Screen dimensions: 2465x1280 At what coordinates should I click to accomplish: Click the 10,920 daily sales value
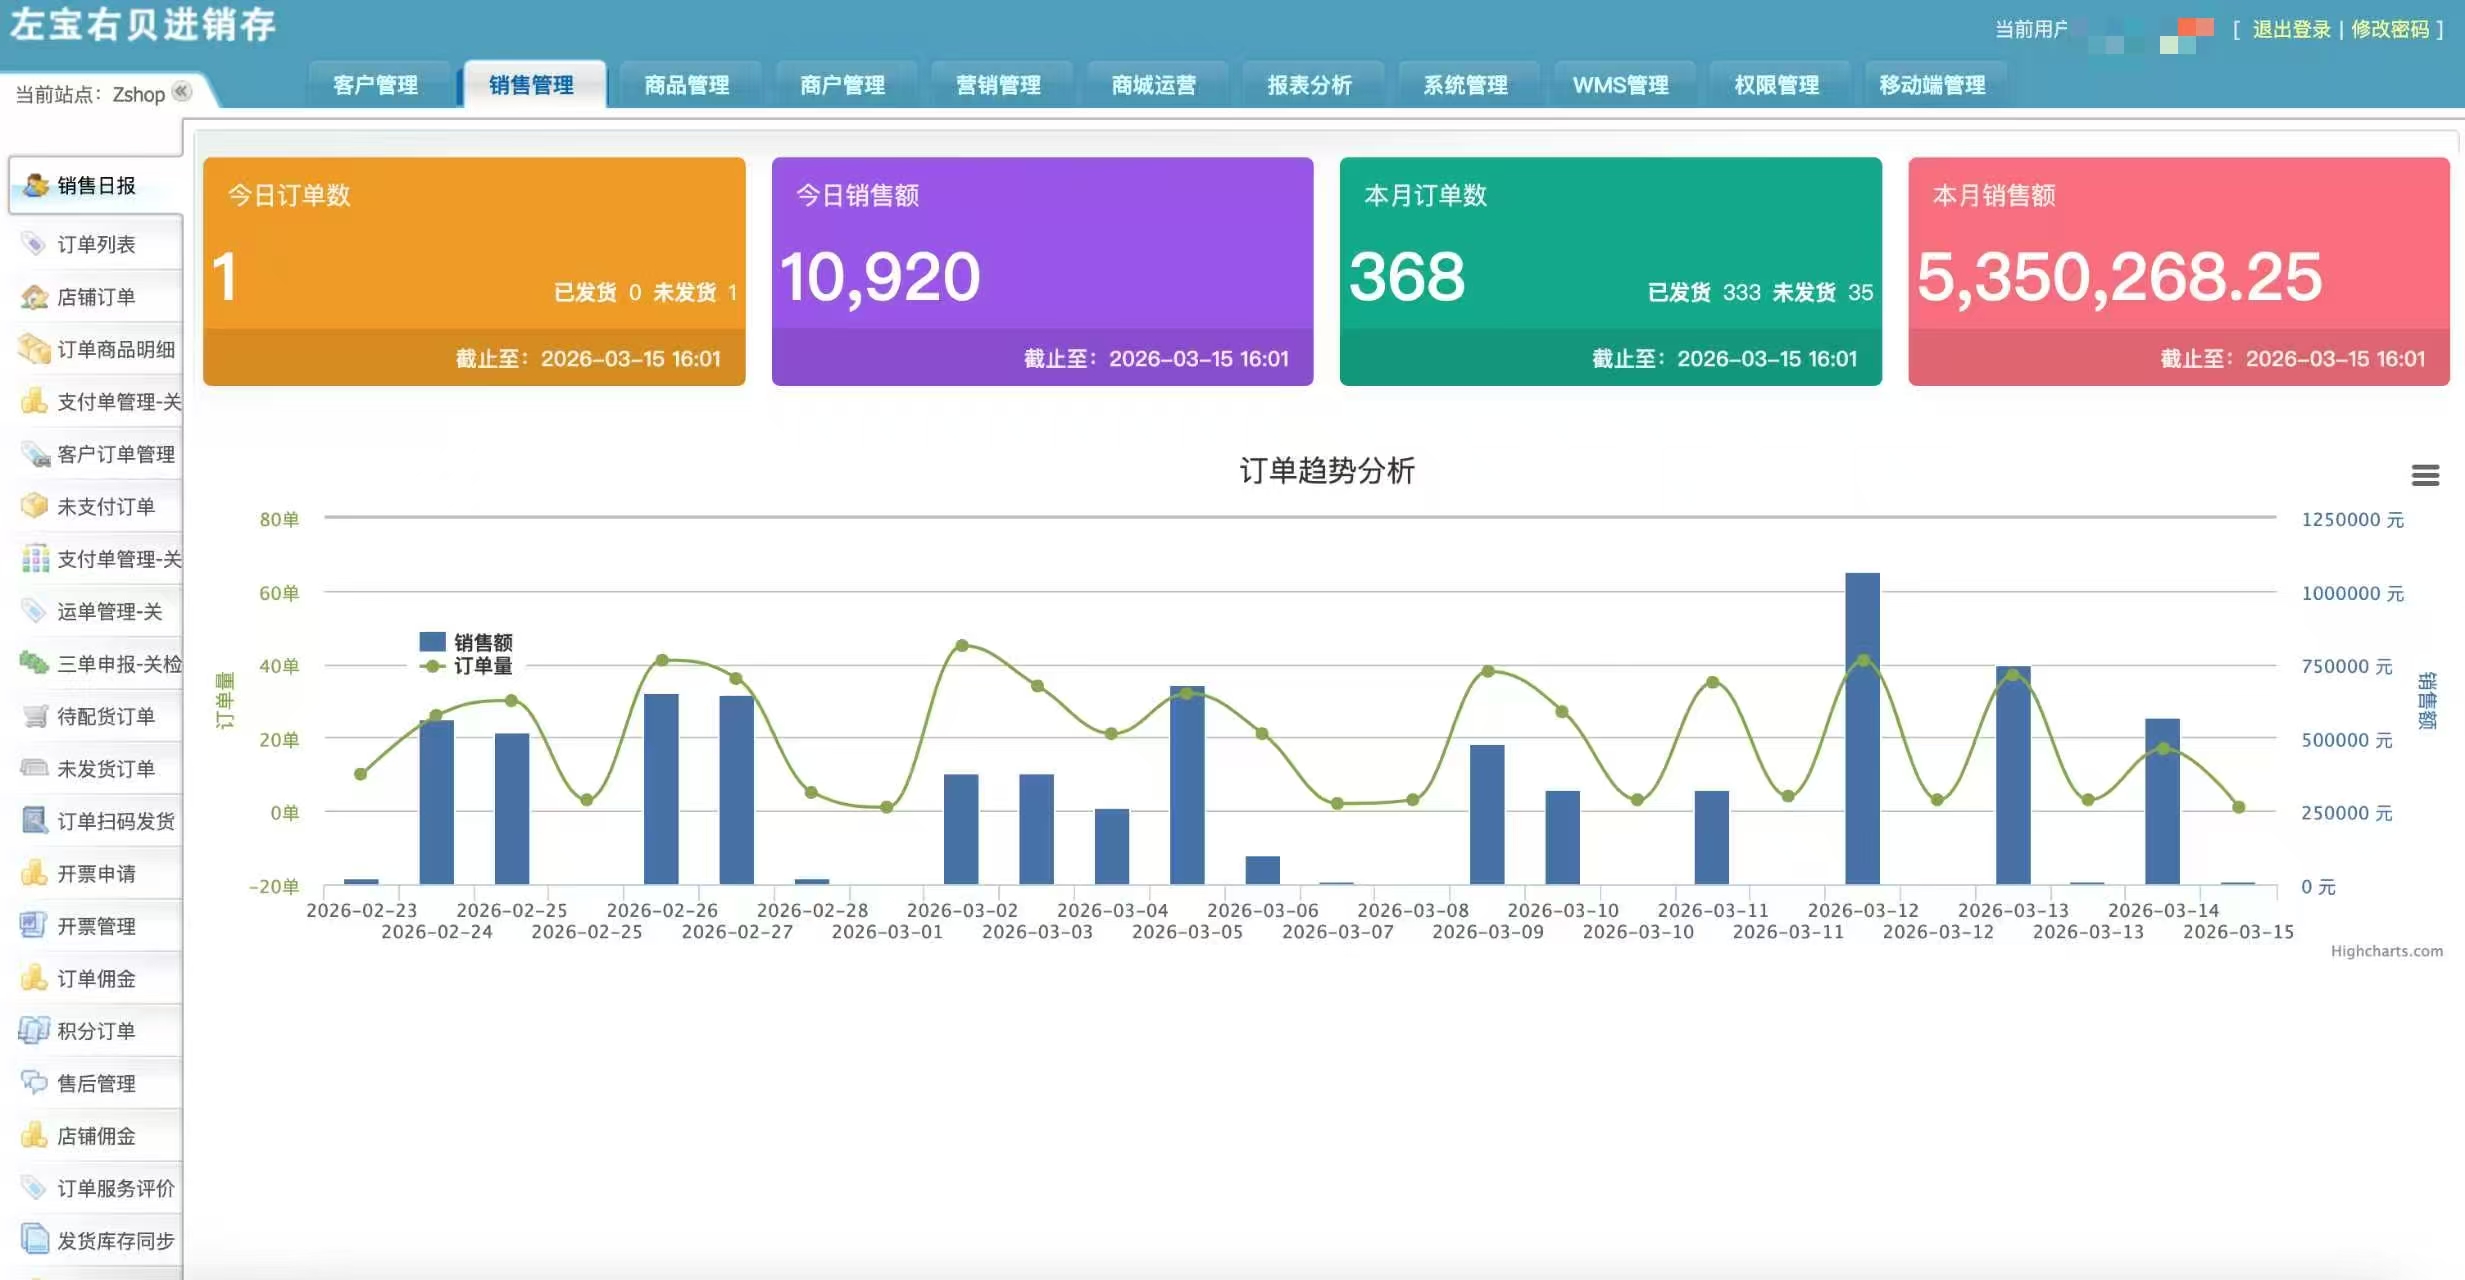click(880, 277)
